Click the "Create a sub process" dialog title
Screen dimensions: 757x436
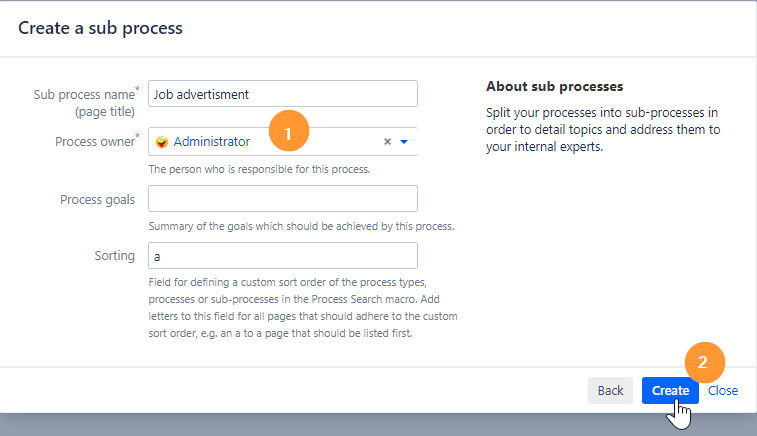101,28
